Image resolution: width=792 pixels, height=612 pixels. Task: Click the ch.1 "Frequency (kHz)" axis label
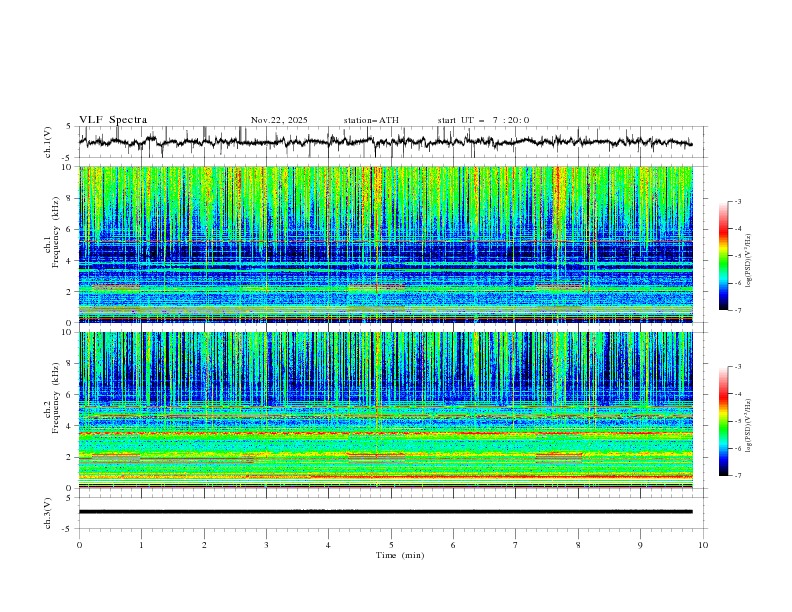[55, 233]
